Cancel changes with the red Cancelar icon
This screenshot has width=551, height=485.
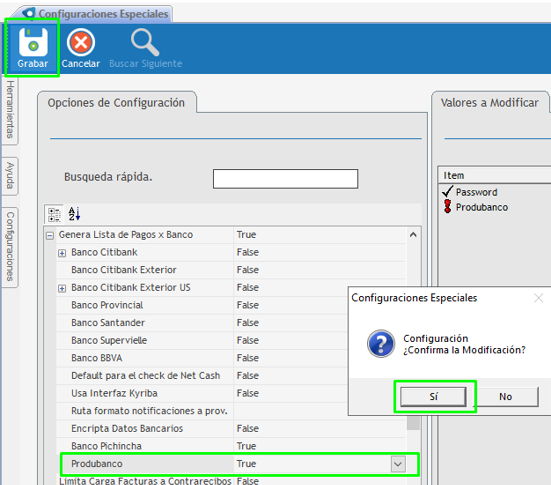pos(81,43)
